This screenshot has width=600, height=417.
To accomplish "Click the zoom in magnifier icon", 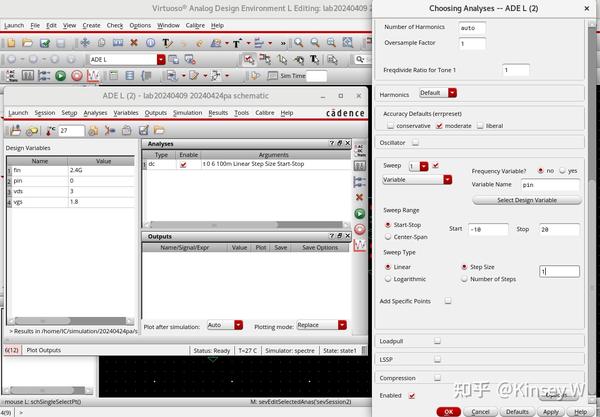I will 298,42.
